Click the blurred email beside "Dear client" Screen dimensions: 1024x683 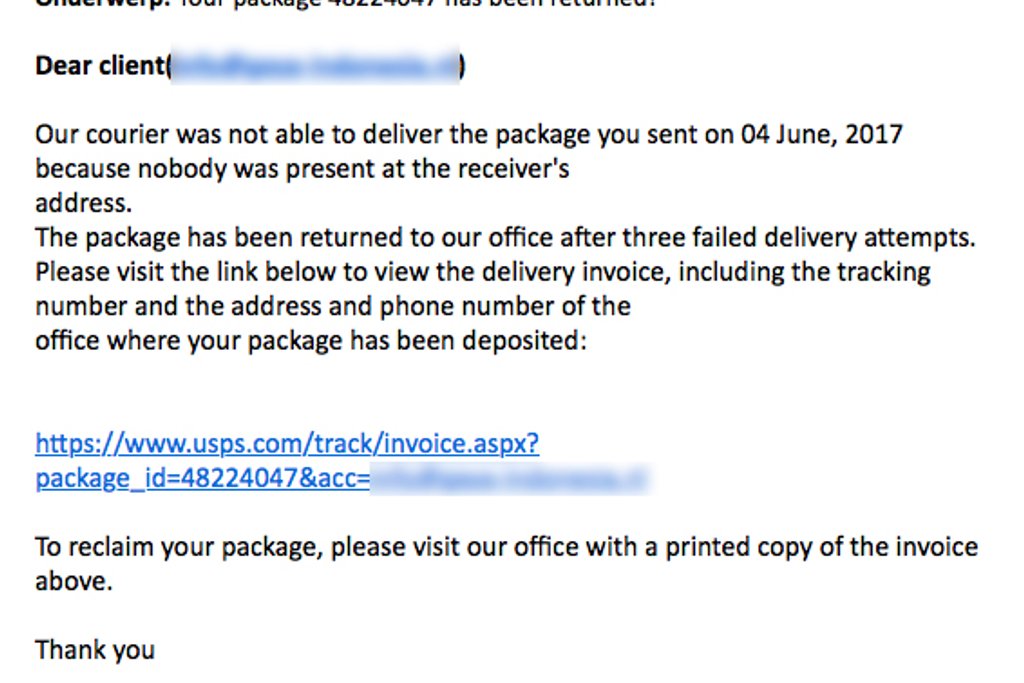coord(315,66)
